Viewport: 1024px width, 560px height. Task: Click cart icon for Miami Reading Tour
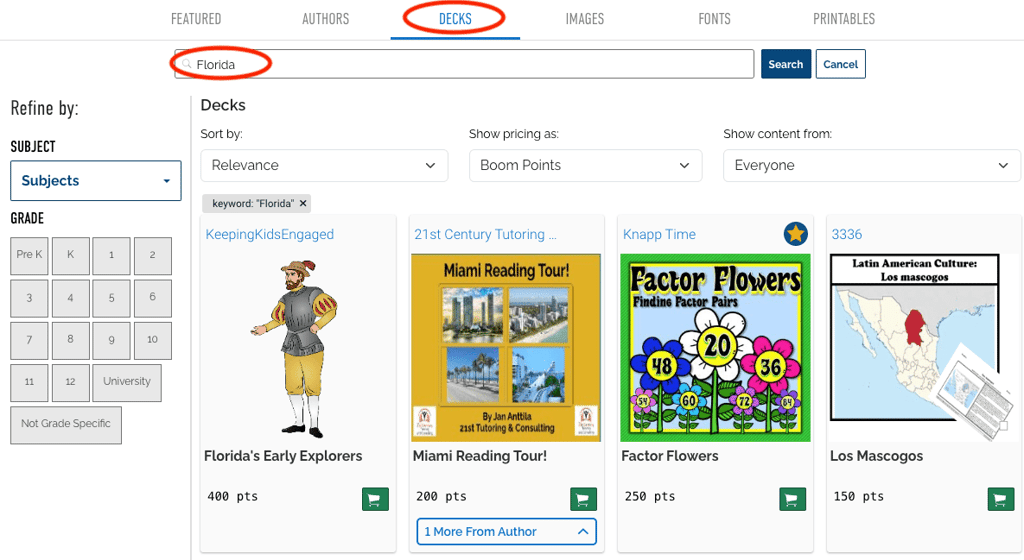pos(583,499)
